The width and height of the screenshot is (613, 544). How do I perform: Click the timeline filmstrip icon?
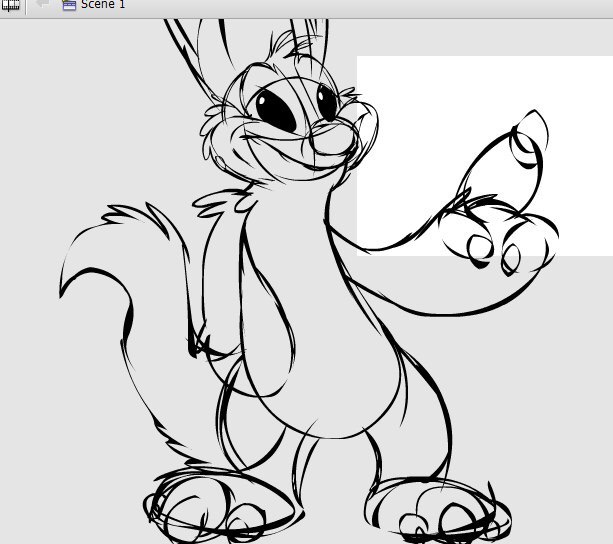coord(10,5)
